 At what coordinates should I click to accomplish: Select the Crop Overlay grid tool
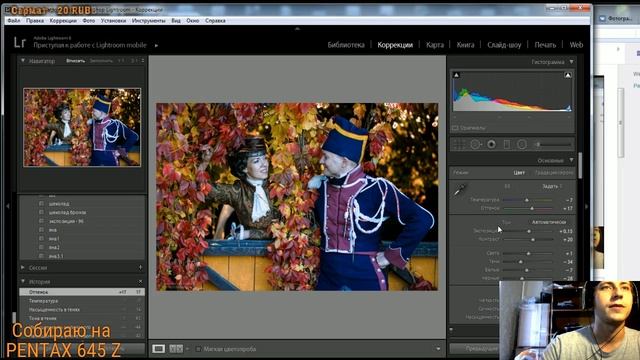[459, 144]
